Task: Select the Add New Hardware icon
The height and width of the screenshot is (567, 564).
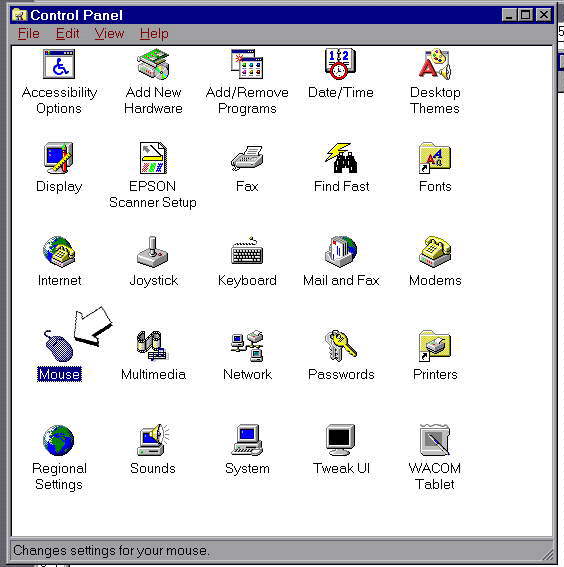Action: pyautogui.click(x=153, y=64)
